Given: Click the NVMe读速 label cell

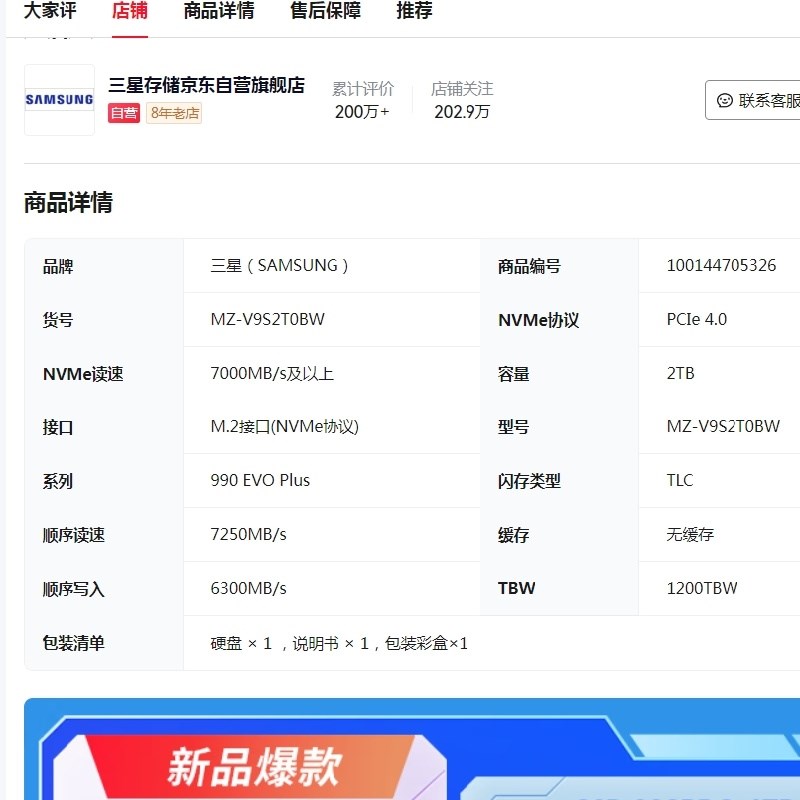Looking at the screenshot, I should point(104,374).
